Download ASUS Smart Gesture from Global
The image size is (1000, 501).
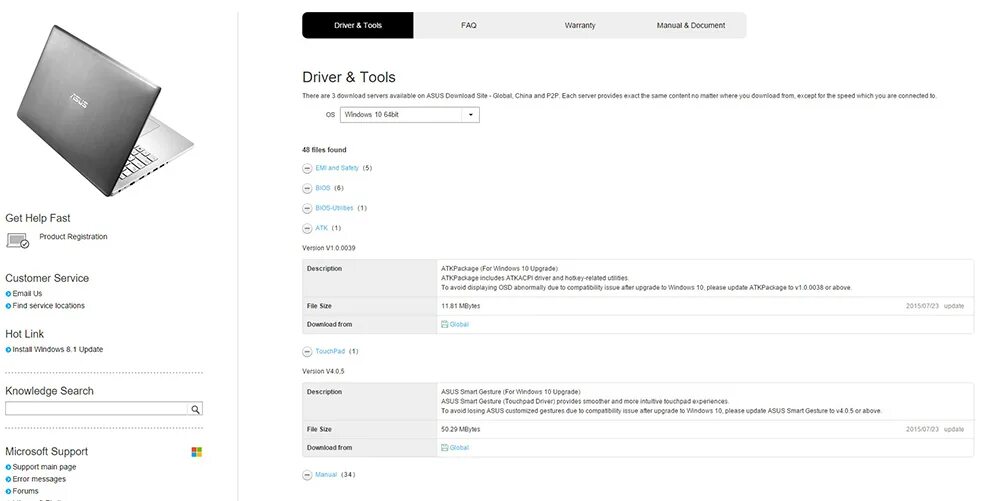[x=459, y=447]
